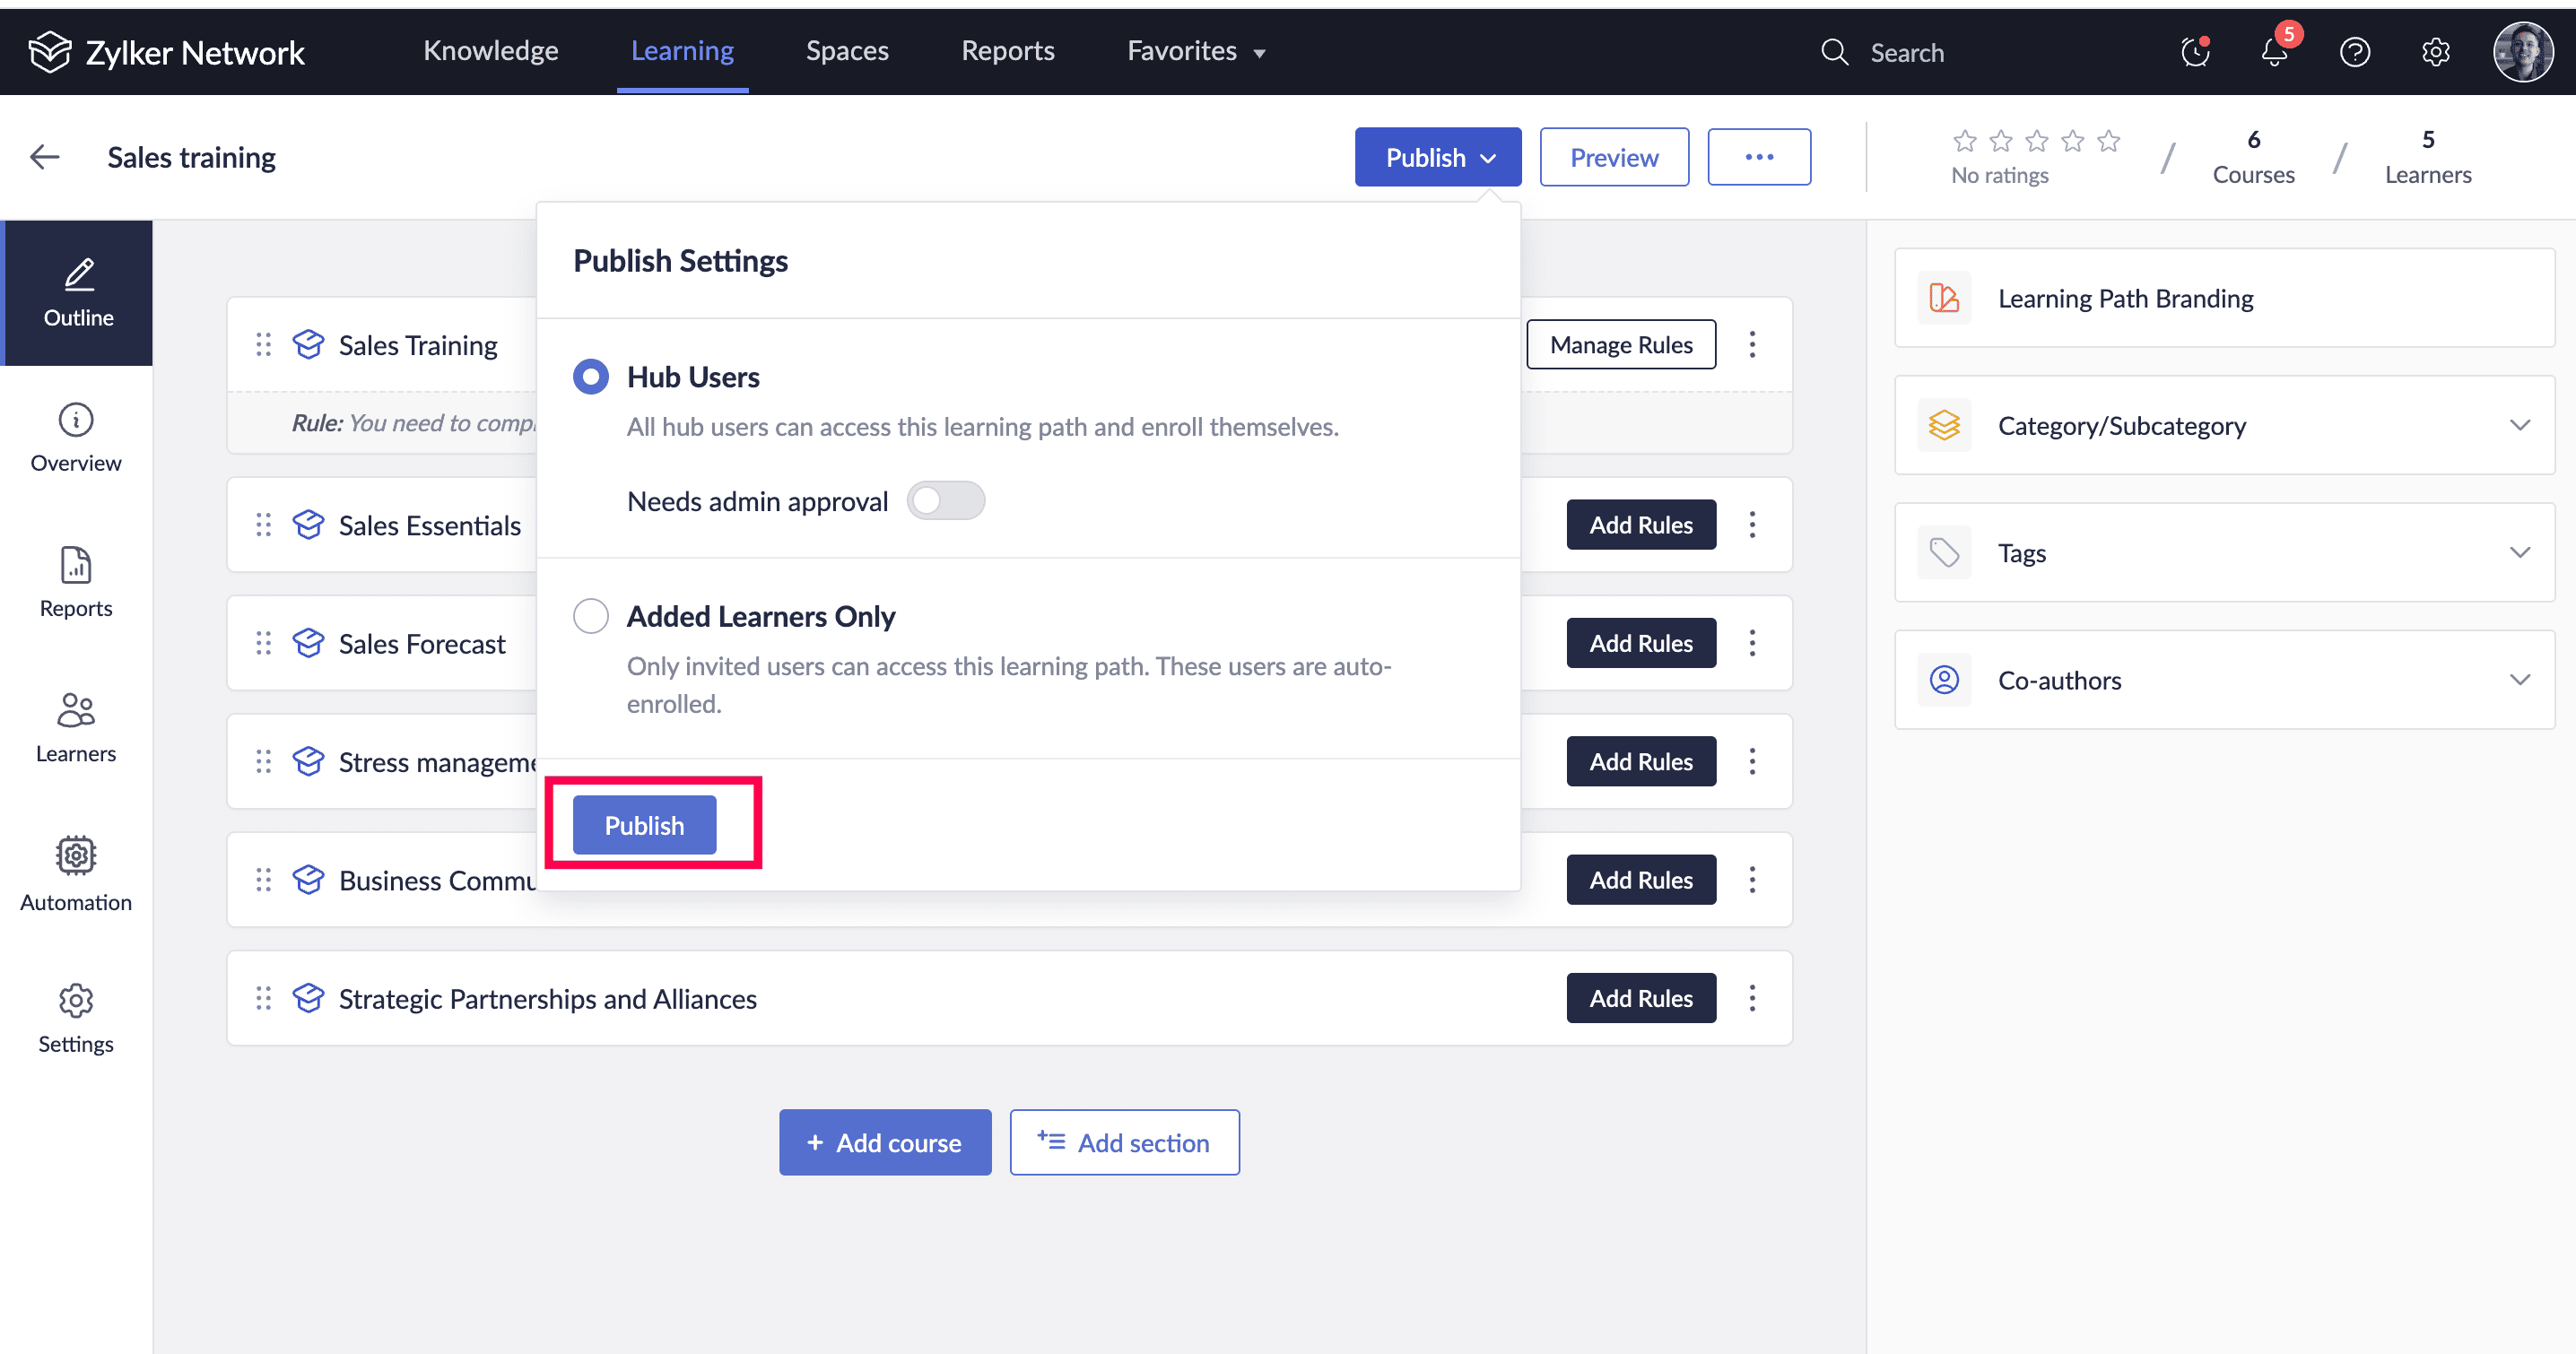Click the Publish button in Publish Settings
Image resolution: width=2576 pixels, height=1354 pixels.
644,825
